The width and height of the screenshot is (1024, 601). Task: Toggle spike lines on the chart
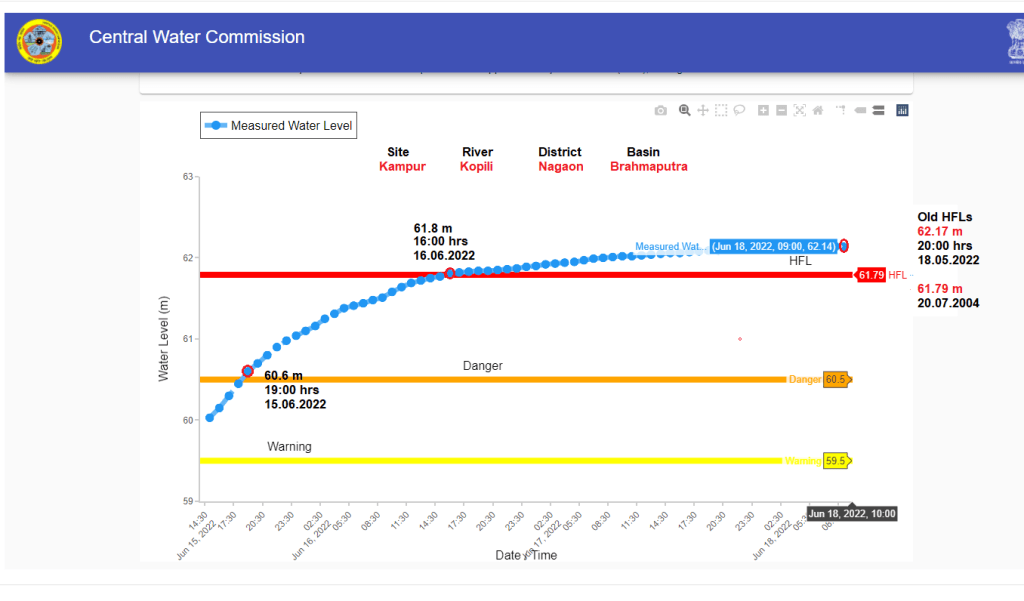(x=841, y=111)
